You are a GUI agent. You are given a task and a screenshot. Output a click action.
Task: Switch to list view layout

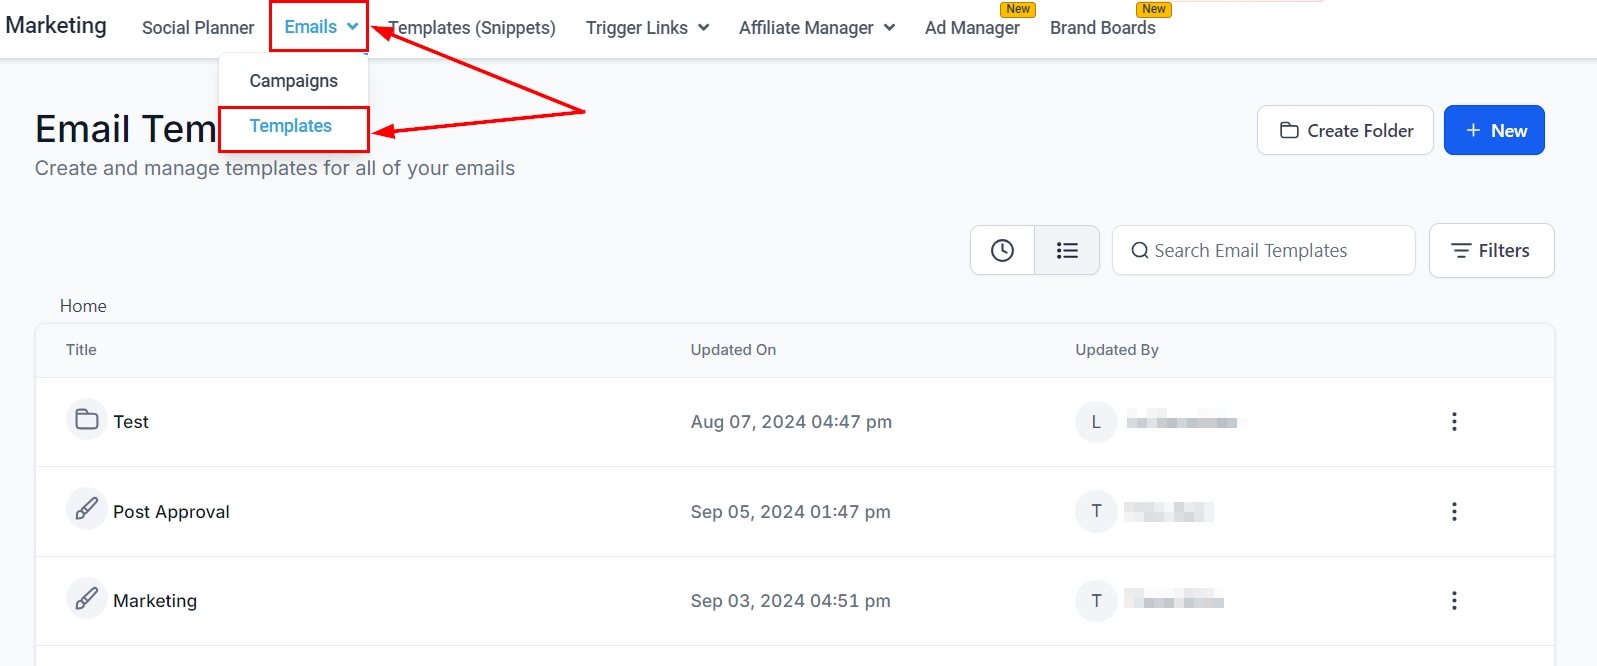[1067, 250]
